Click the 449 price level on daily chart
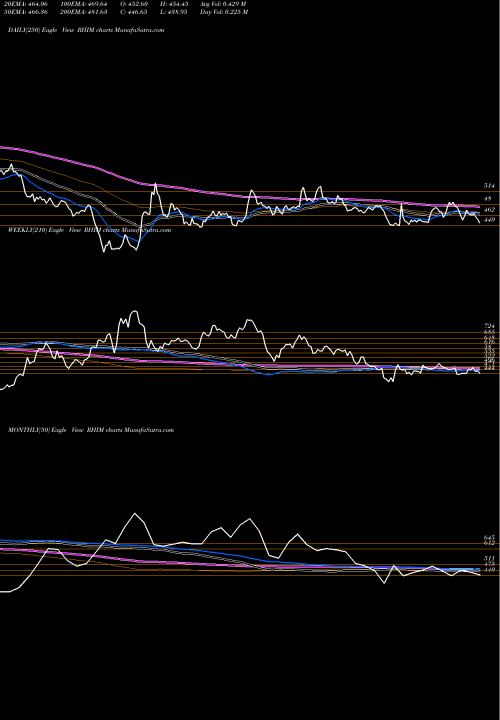The width and height of the screenshot is (500, 720). point(489,220)
